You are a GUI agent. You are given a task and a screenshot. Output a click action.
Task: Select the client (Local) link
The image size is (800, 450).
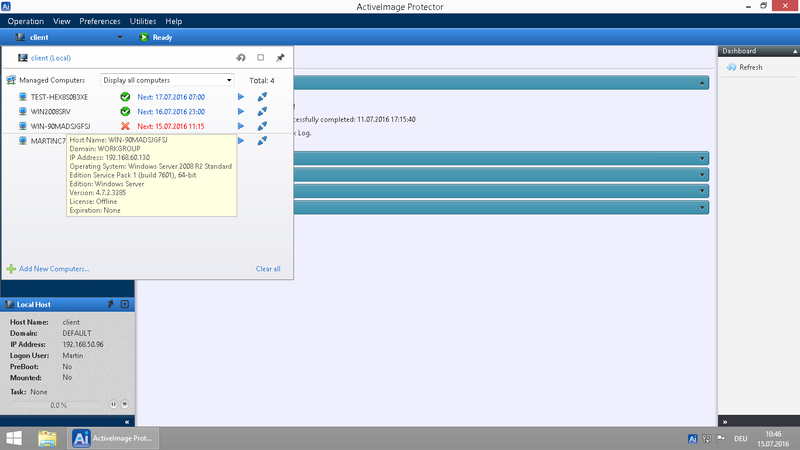[x=51, y=58]
